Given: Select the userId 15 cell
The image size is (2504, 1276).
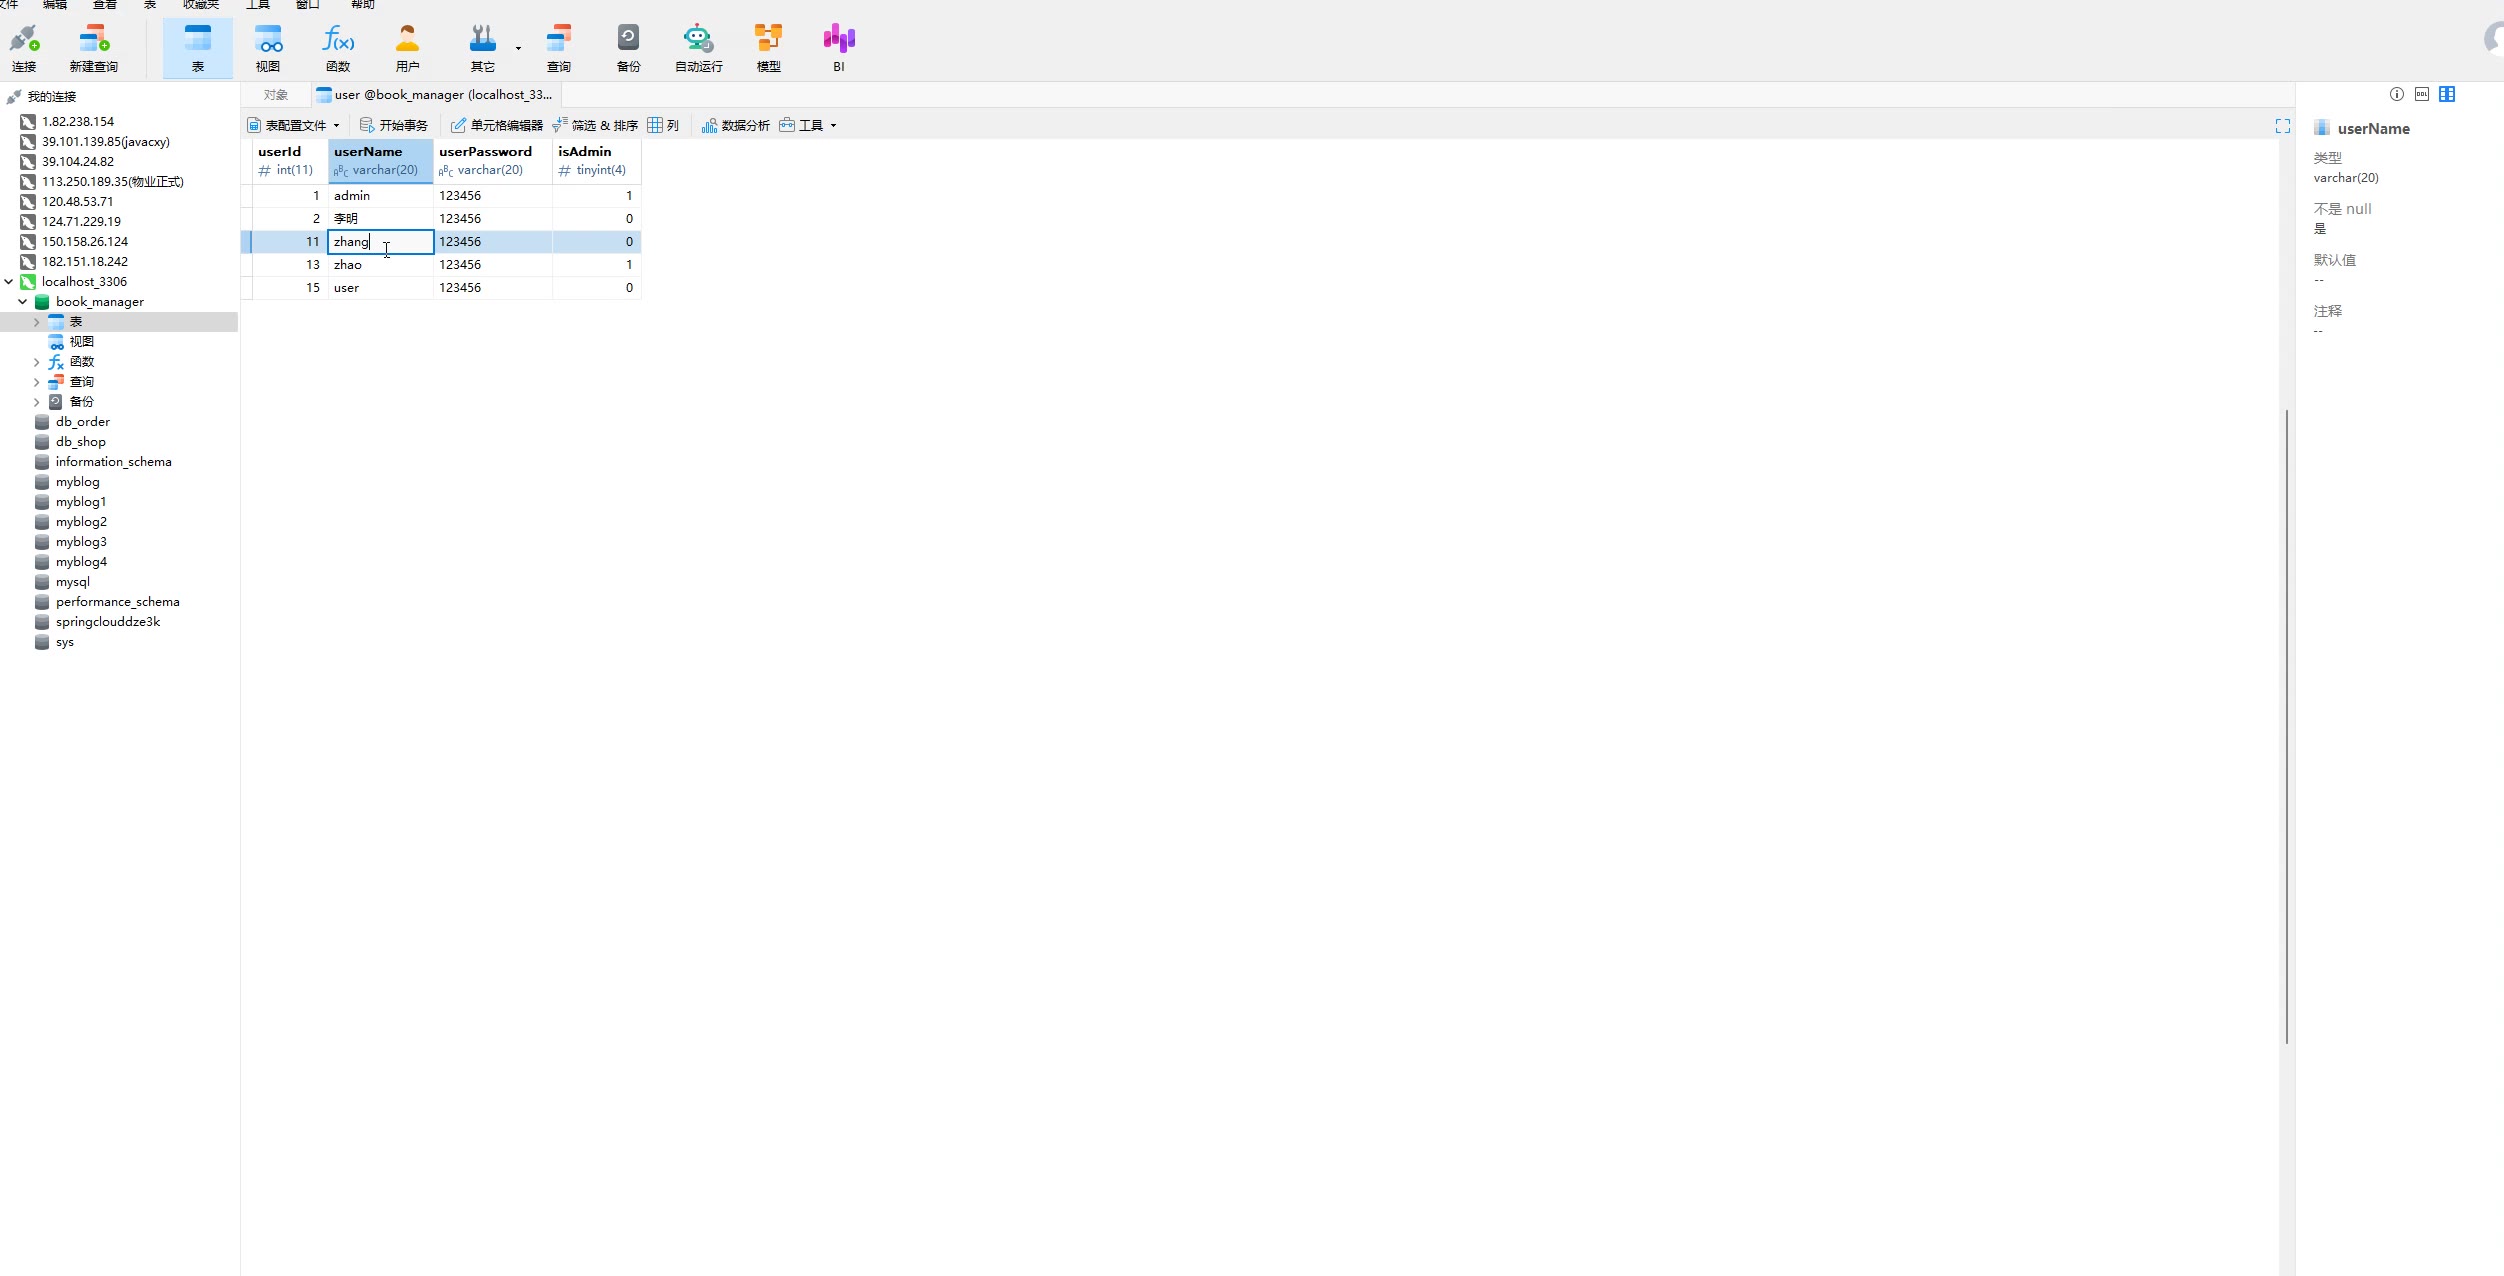Looking at the screenshot, I should click(290, 288).
